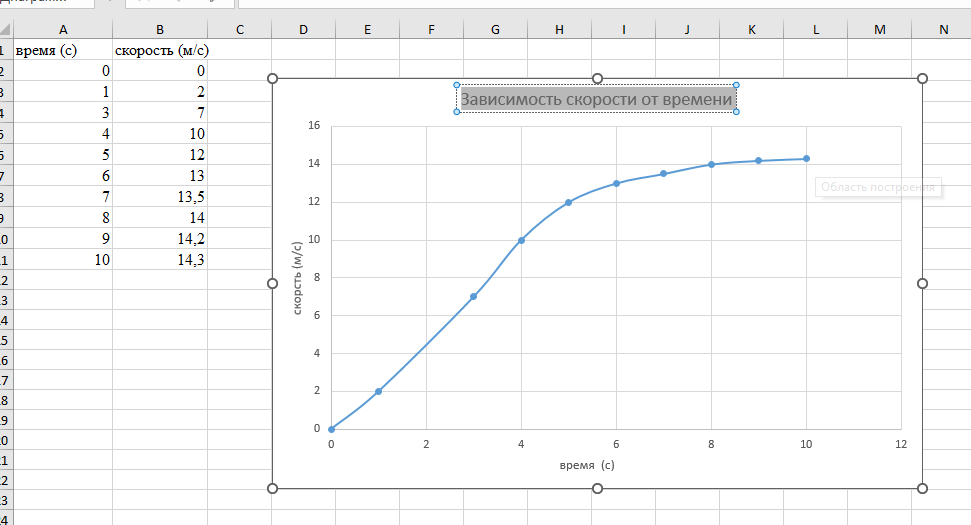This screenshot has width=971, height=525.
Task: Click the chart's top-center resize handle
Action: point(597,78)
